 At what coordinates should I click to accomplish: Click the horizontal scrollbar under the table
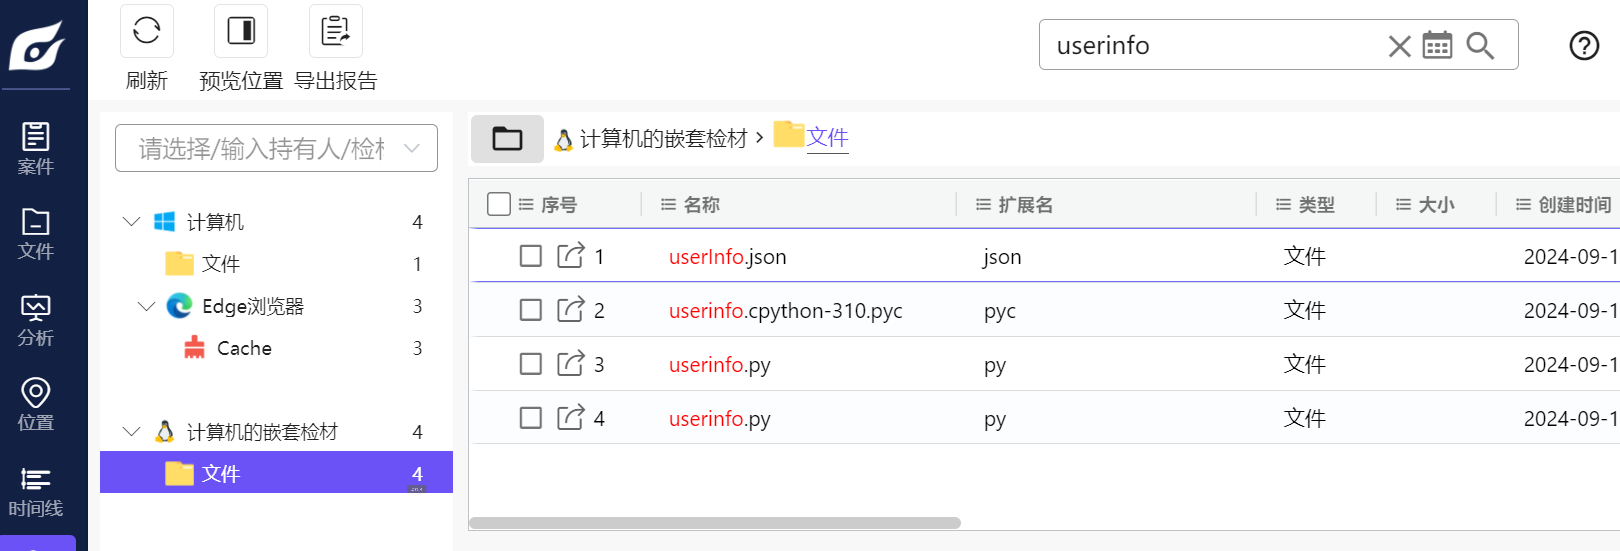coord(714,523)
